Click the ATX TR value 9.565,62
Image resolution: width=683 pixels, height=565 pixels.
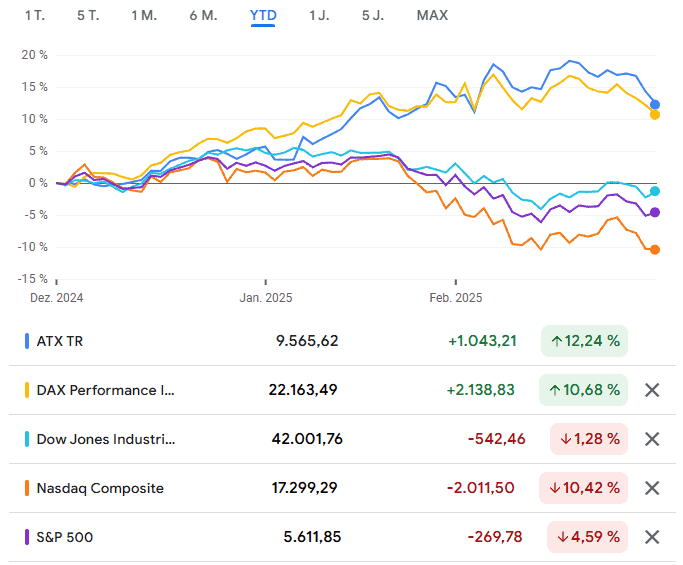pyautogui.click(x=307, y=341)
